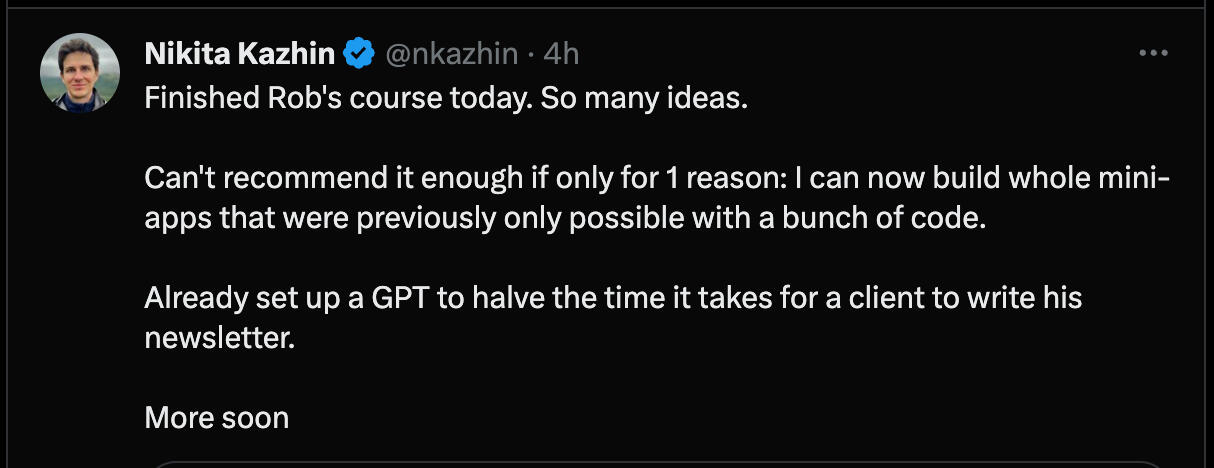Open the @nkazhin handle link
Screen dimensions: 1214x468
point(451,54)
